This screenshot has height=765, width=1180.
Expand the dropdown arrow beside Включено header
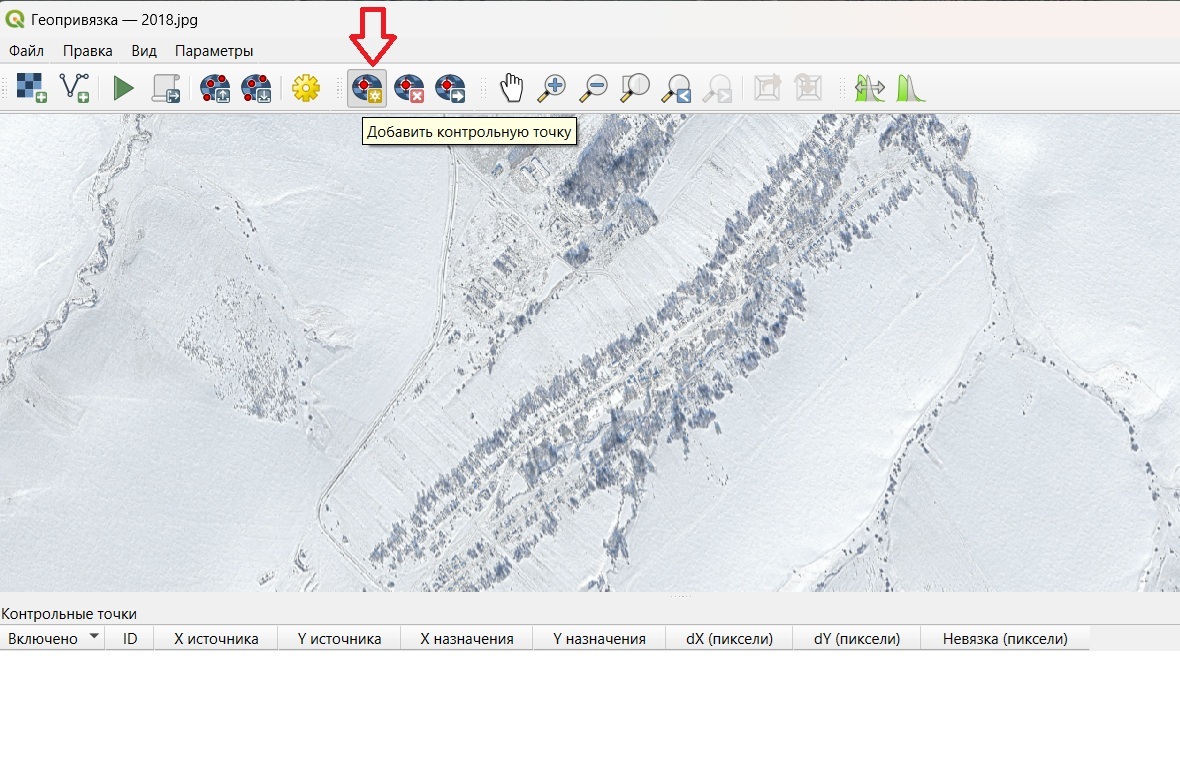94,636
